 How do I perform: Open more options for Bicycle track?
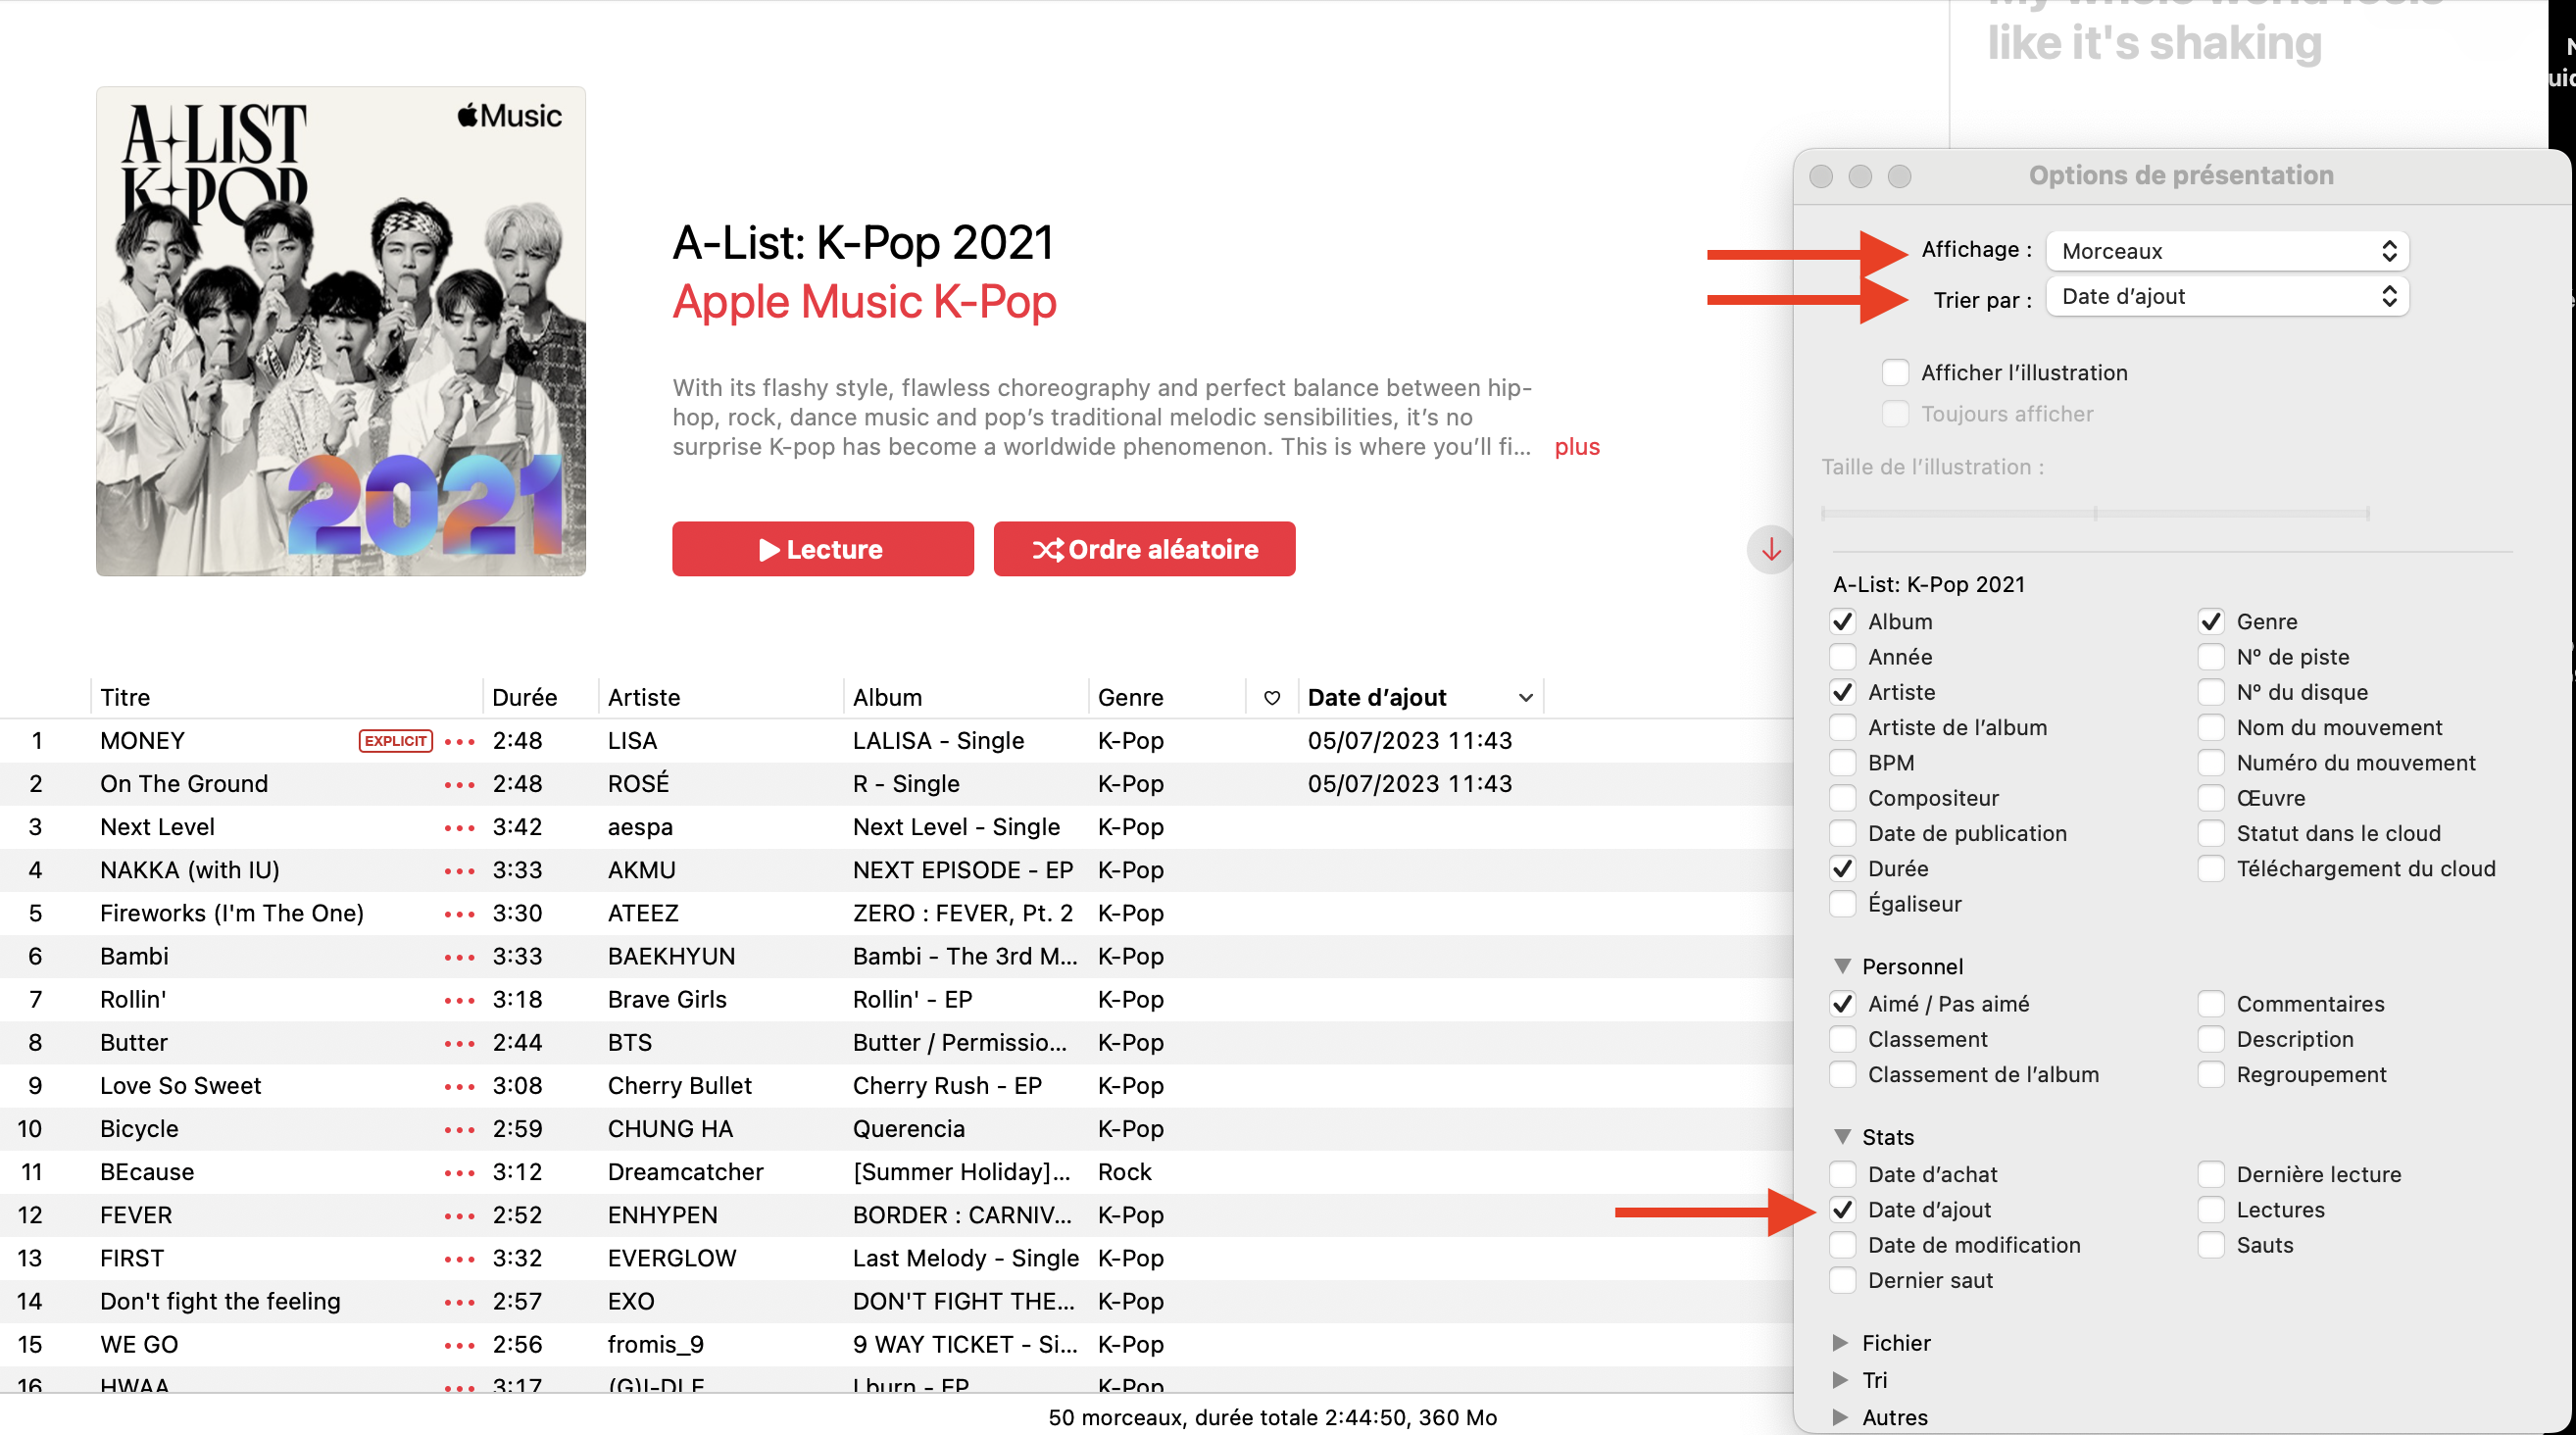click(459, 1129)
